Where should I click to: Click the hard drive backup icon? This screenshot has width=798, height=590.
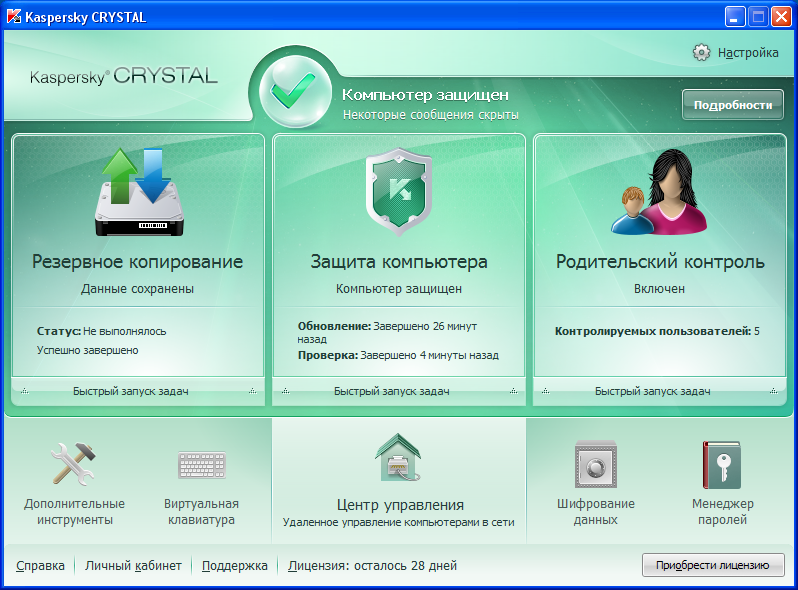(139, 192)
